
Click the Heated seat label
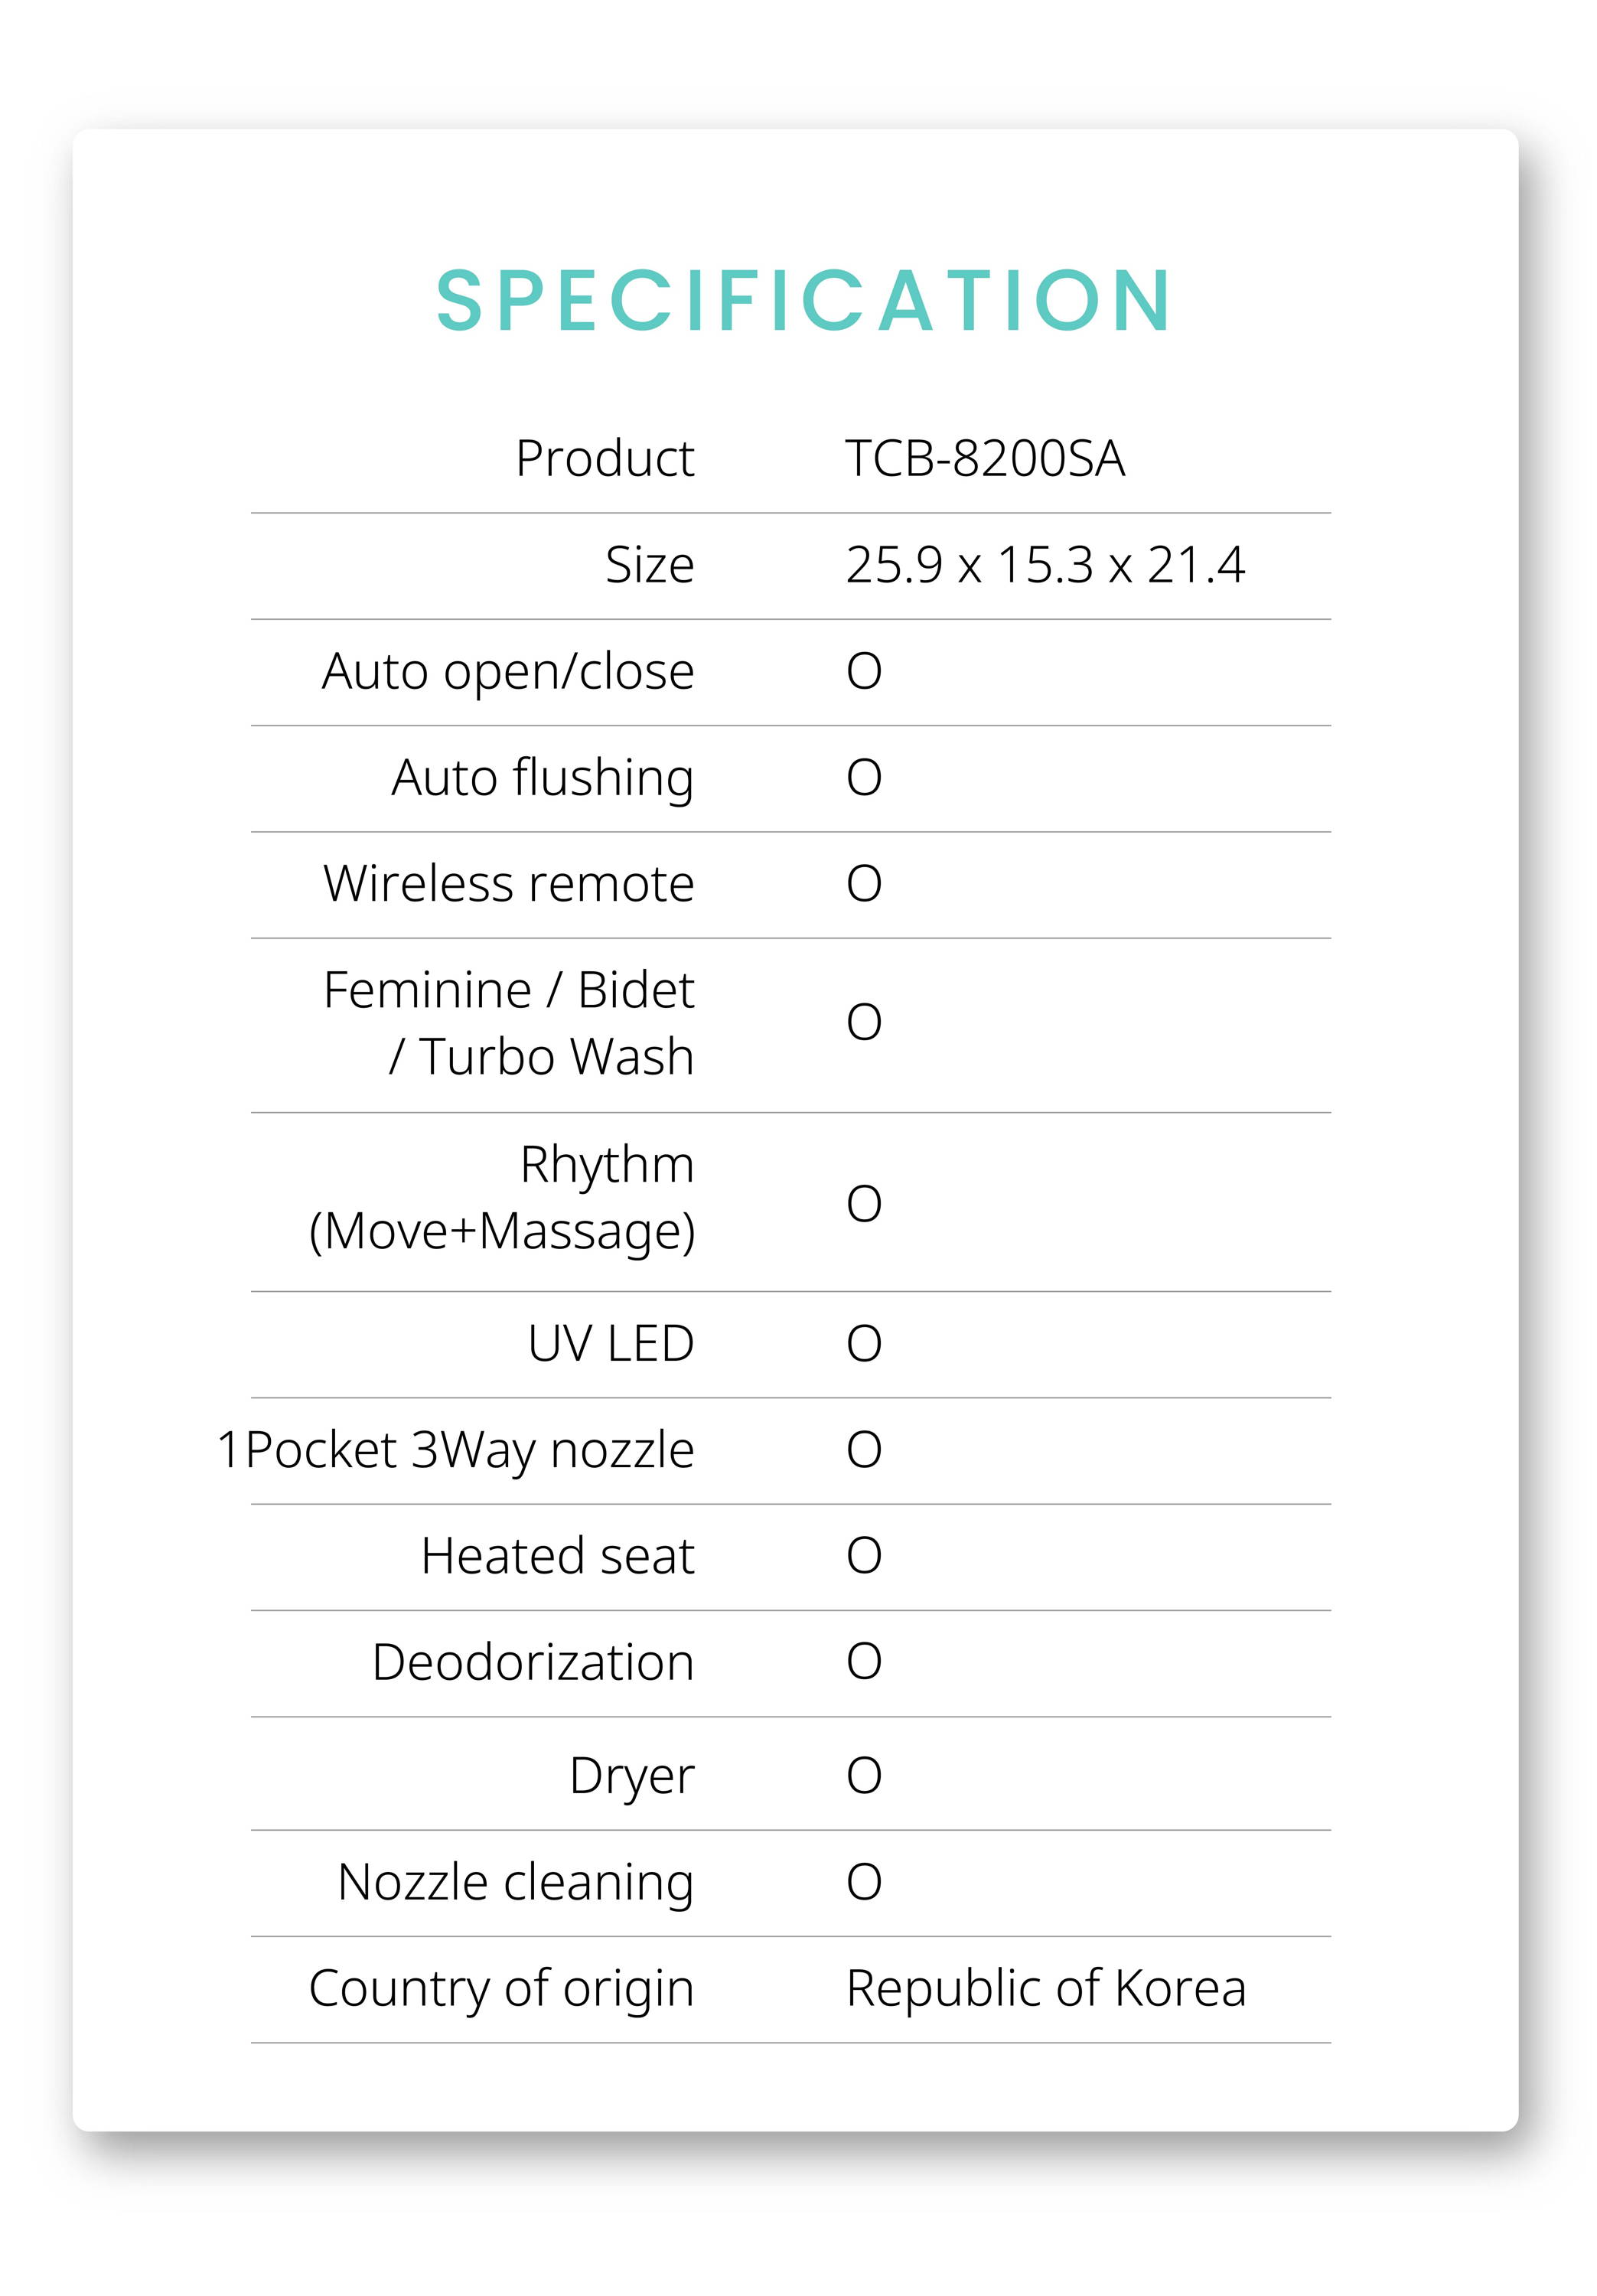pyautogui.click(x=557, y=1556)
